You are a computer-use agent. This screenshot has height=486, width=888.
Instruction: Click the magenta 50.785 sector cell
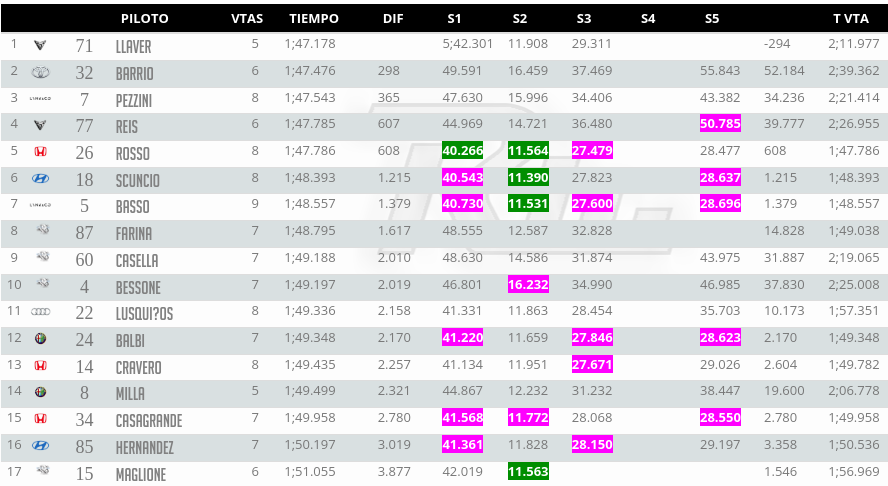tap(721, 124)
